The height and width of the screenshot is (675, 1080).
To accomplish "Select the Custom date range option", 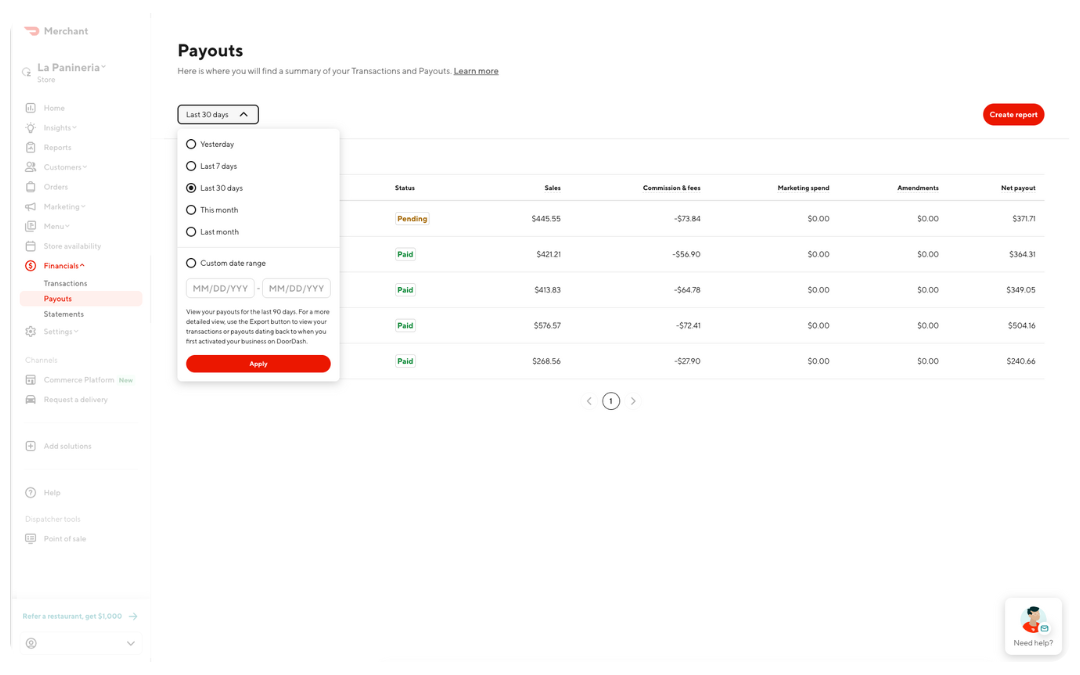I will pos(190,262).
